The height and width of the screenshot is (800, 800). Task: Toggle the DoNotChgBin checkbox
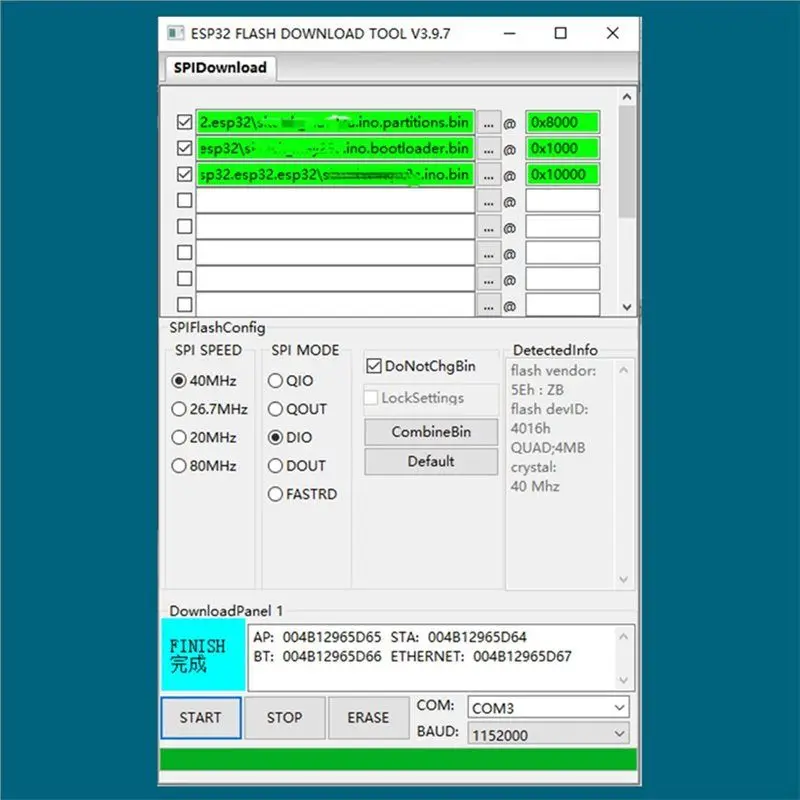(373, 366)
